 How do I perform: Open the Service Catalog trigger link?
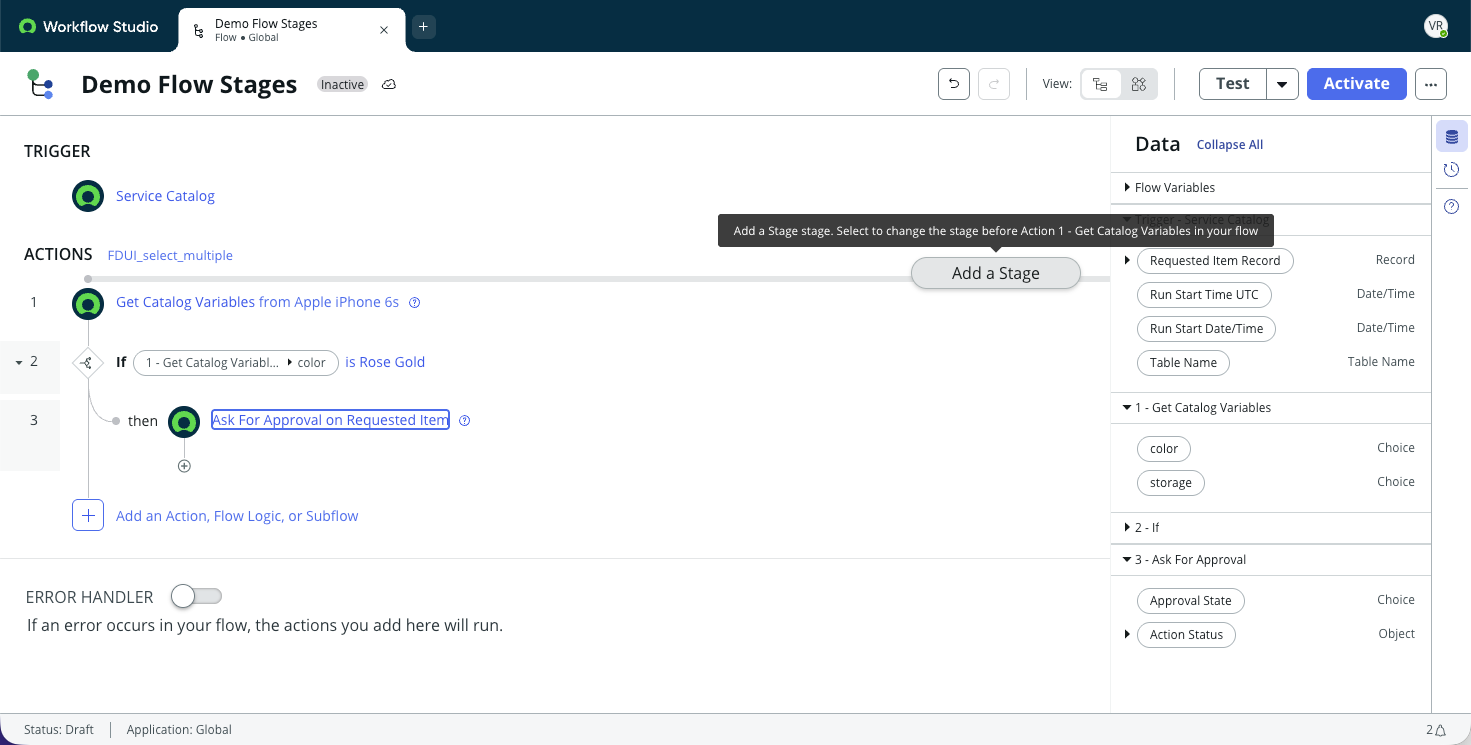(x=165, y=196)
